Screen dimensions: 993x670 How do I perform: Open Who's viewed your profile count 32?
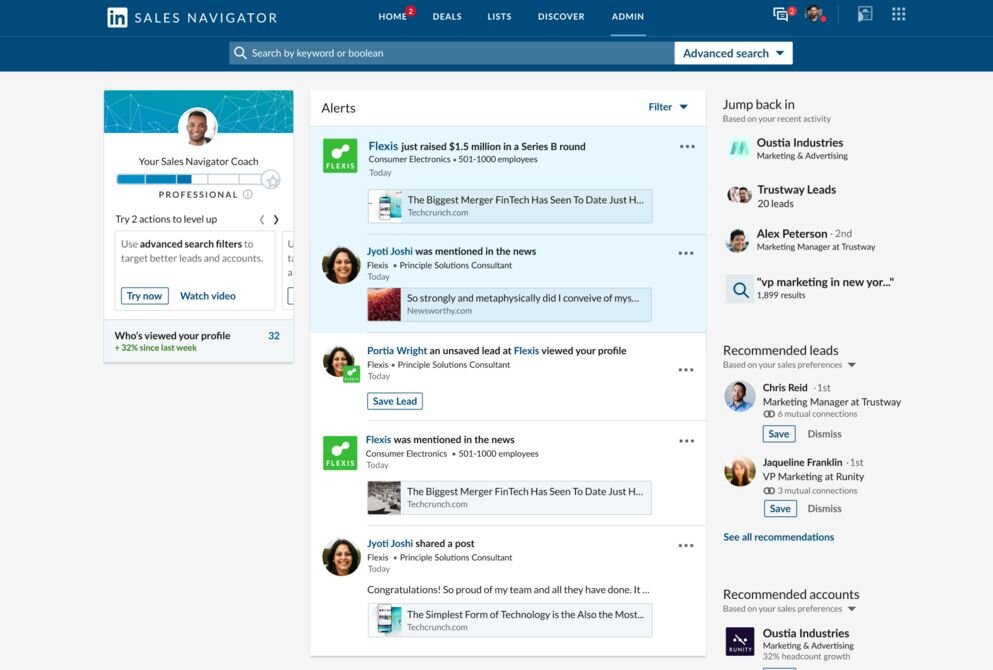click(x=274, y=336)
